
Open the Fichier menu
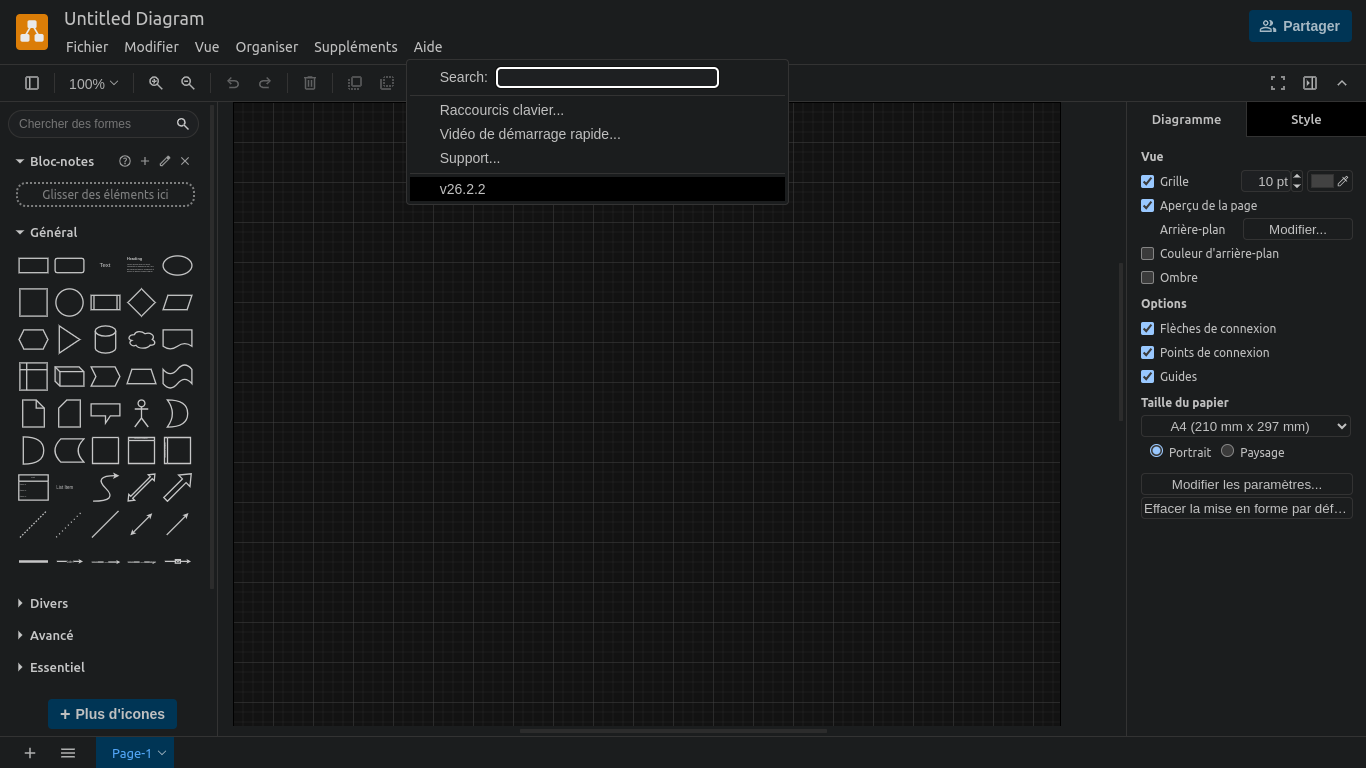click(x=87, y=47)
